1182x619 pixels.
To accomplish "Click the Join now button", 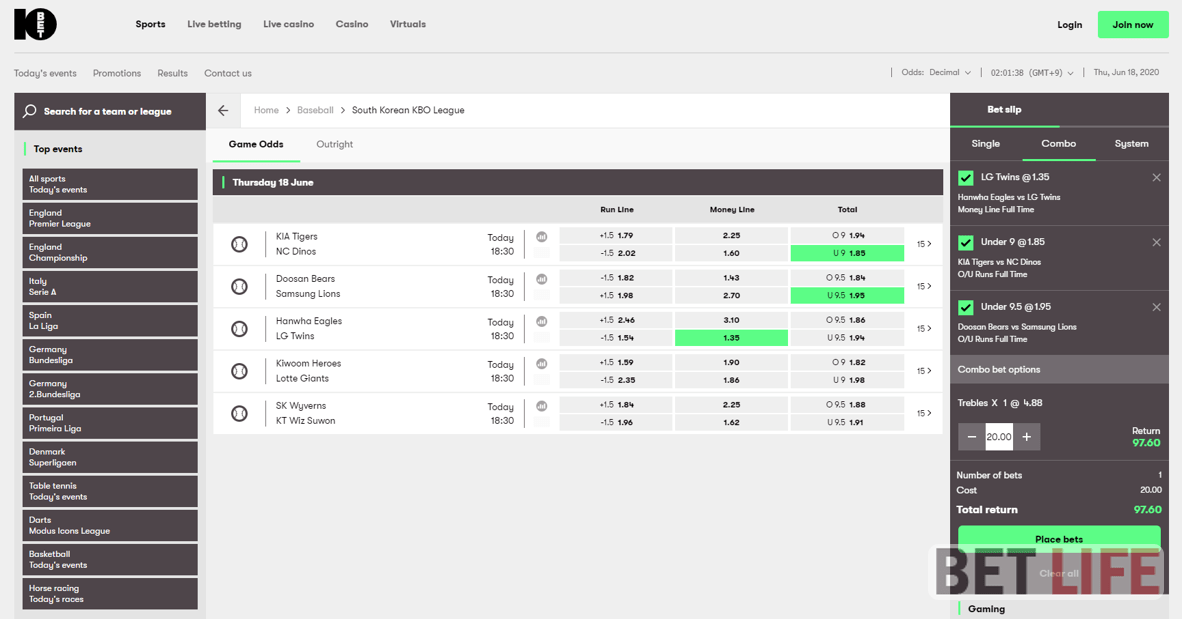I will pos(1133,25).
